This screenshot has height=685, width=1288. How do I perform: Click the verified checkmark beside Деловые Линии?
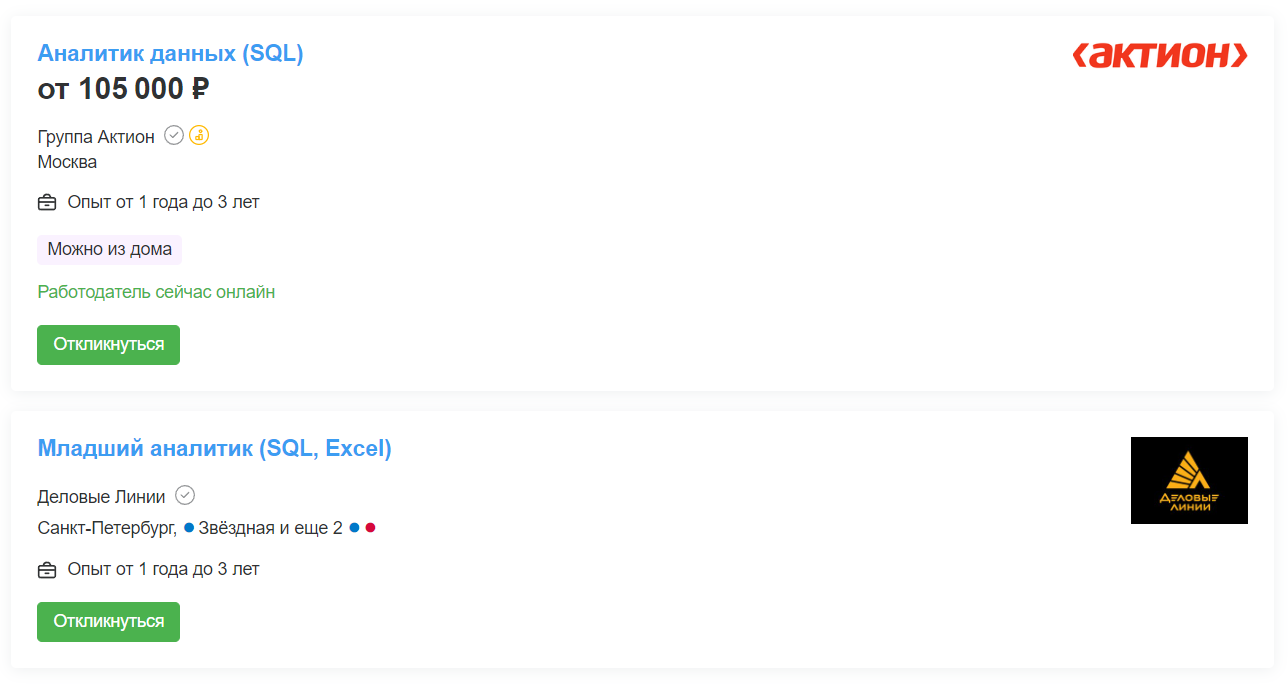[185, 495]
